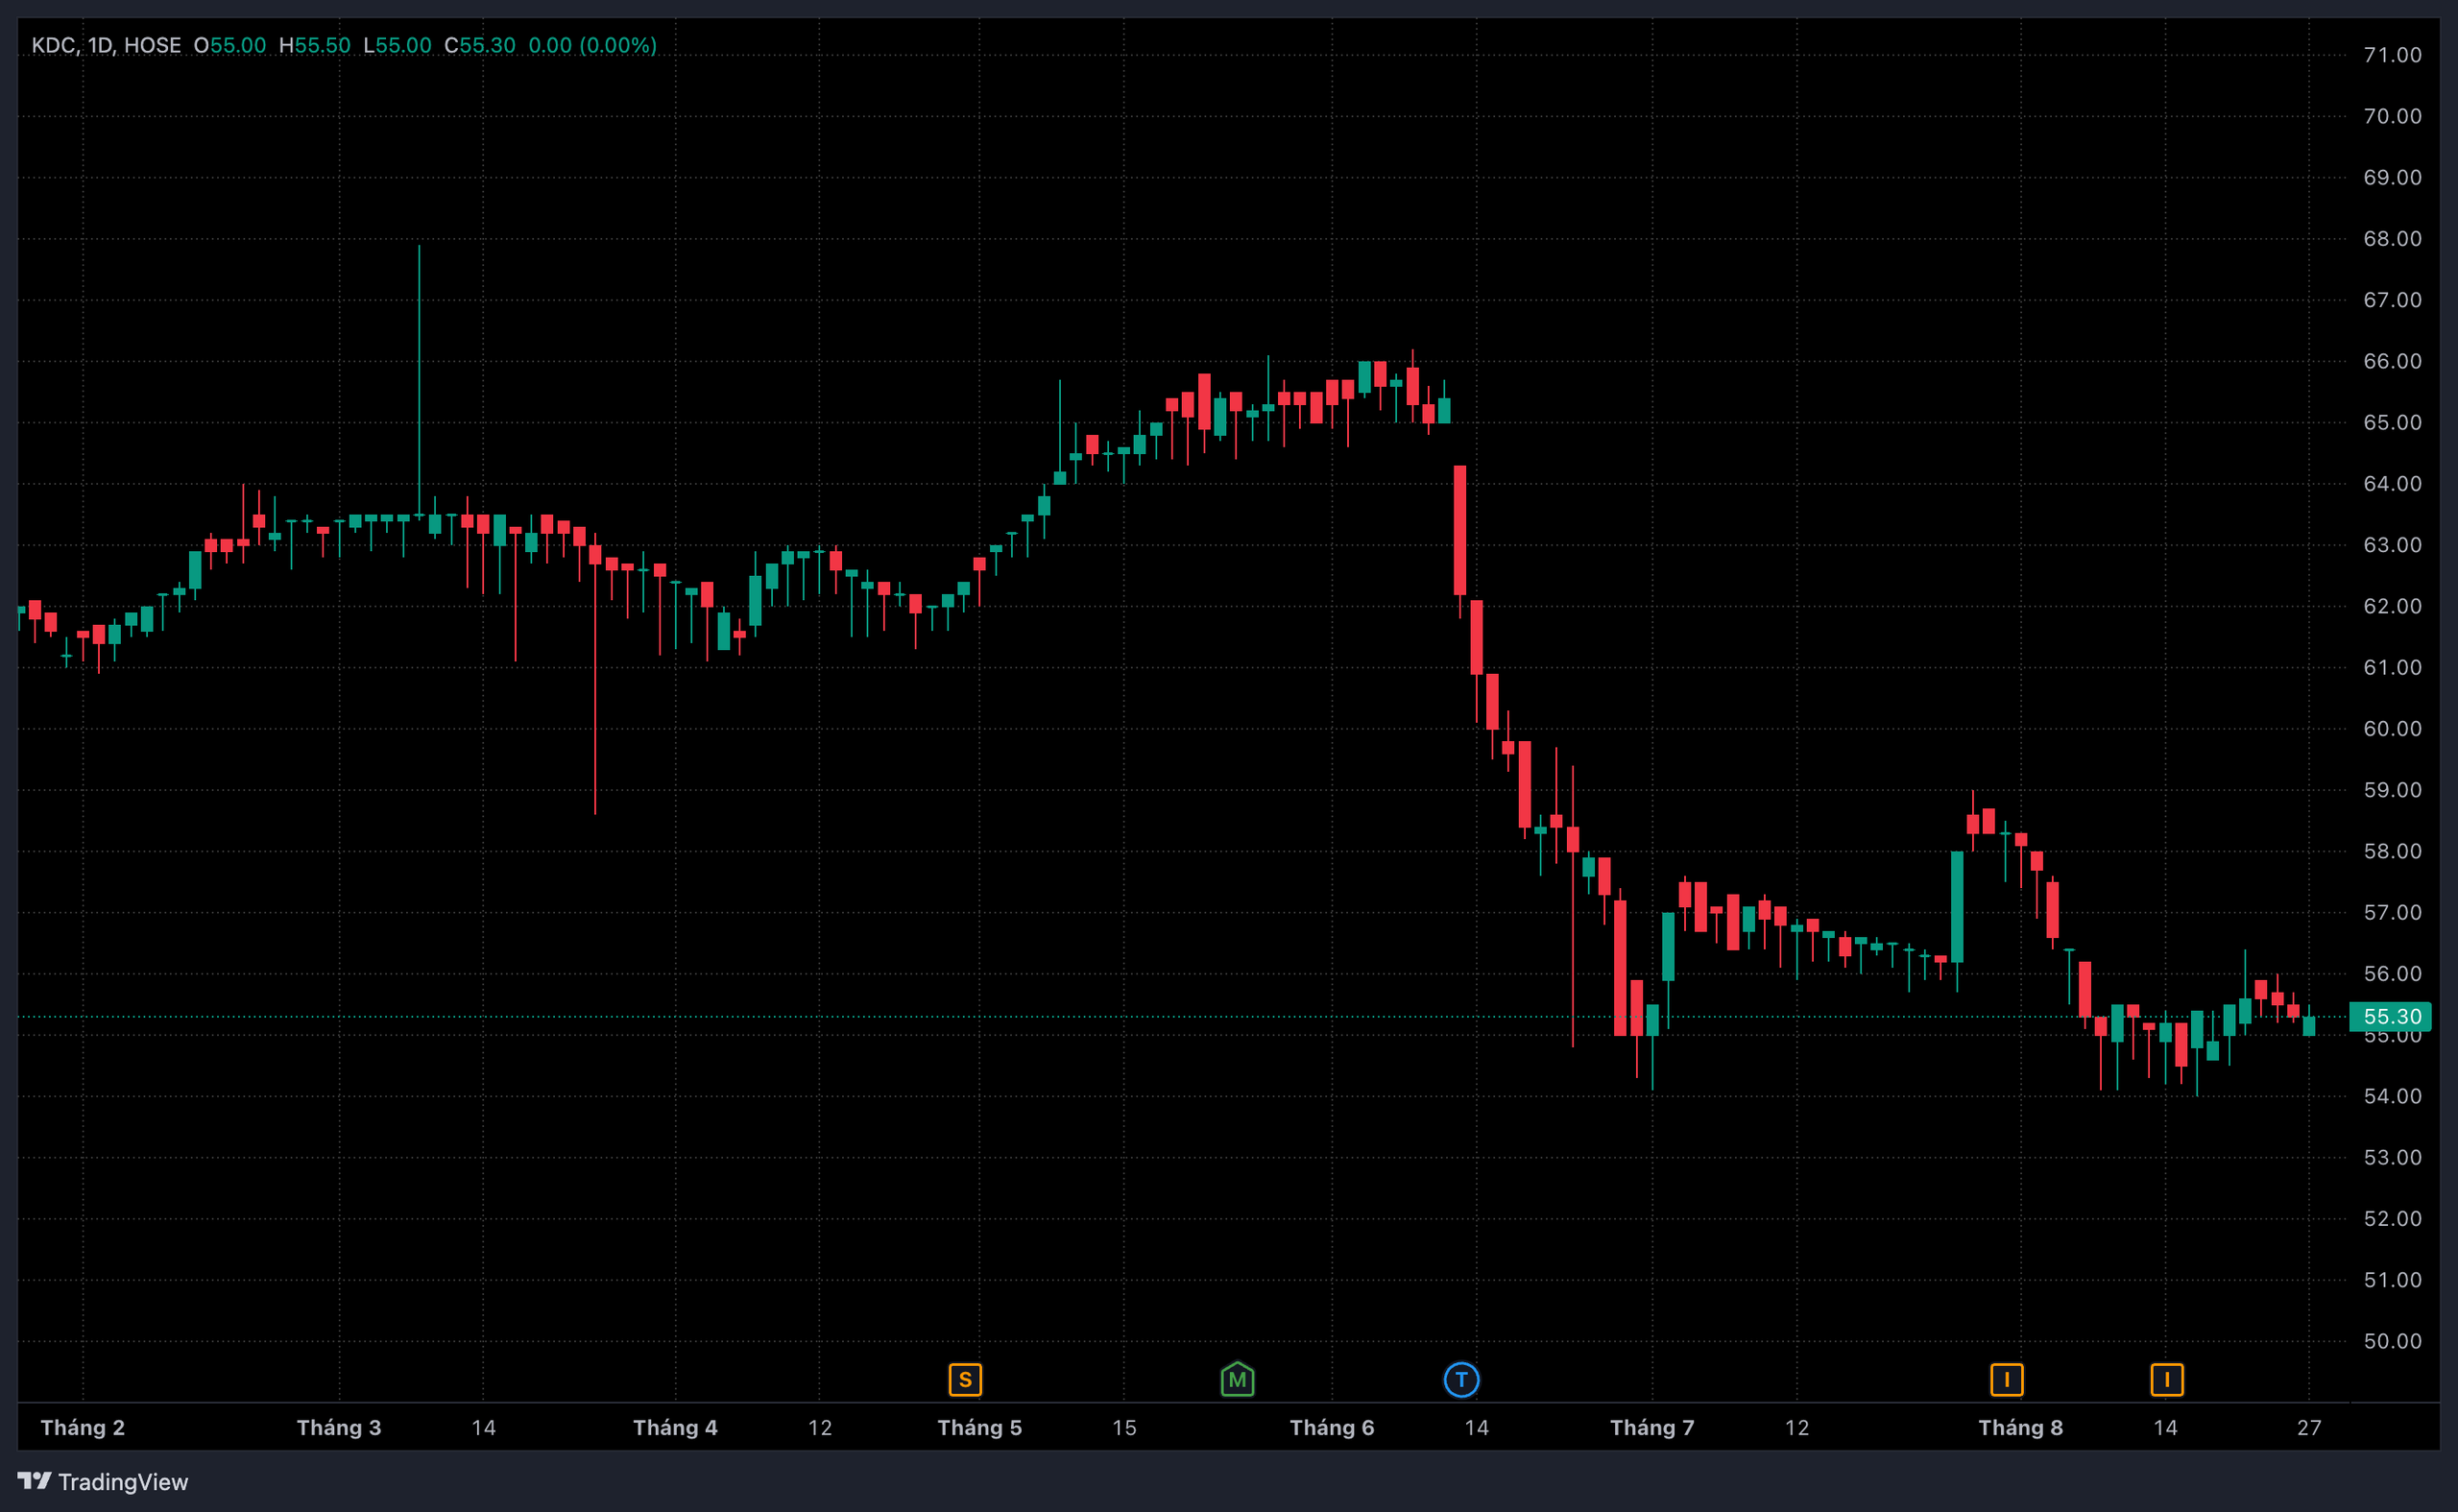Click the orange S split event marker
The height and width of the screenshot is (1512, 2458).
click(965, 1380)
